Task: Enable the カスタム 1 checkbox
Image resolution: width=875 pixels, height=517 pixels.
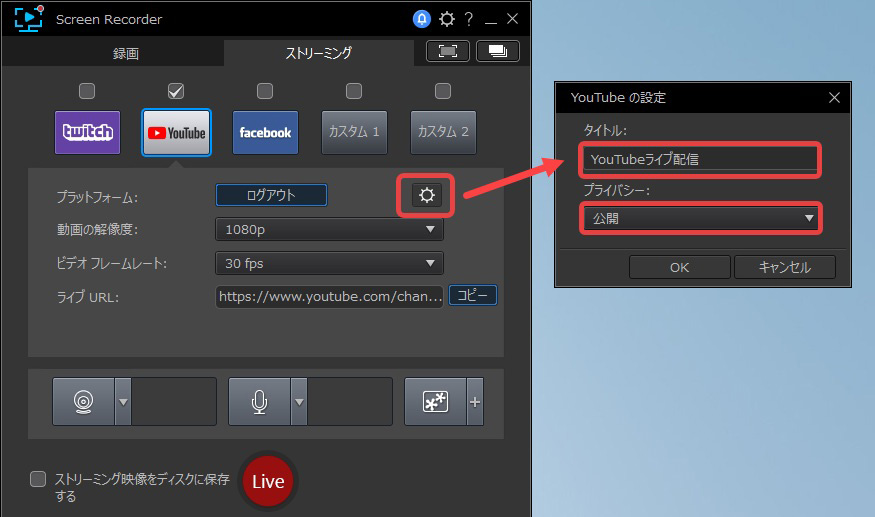Action: click(354, 91)
